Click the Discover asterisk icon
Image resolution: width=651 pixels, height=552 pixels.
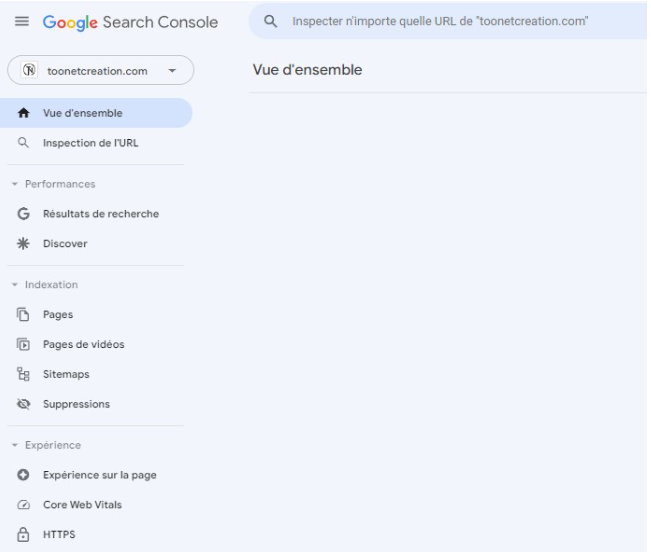point(22,242)
